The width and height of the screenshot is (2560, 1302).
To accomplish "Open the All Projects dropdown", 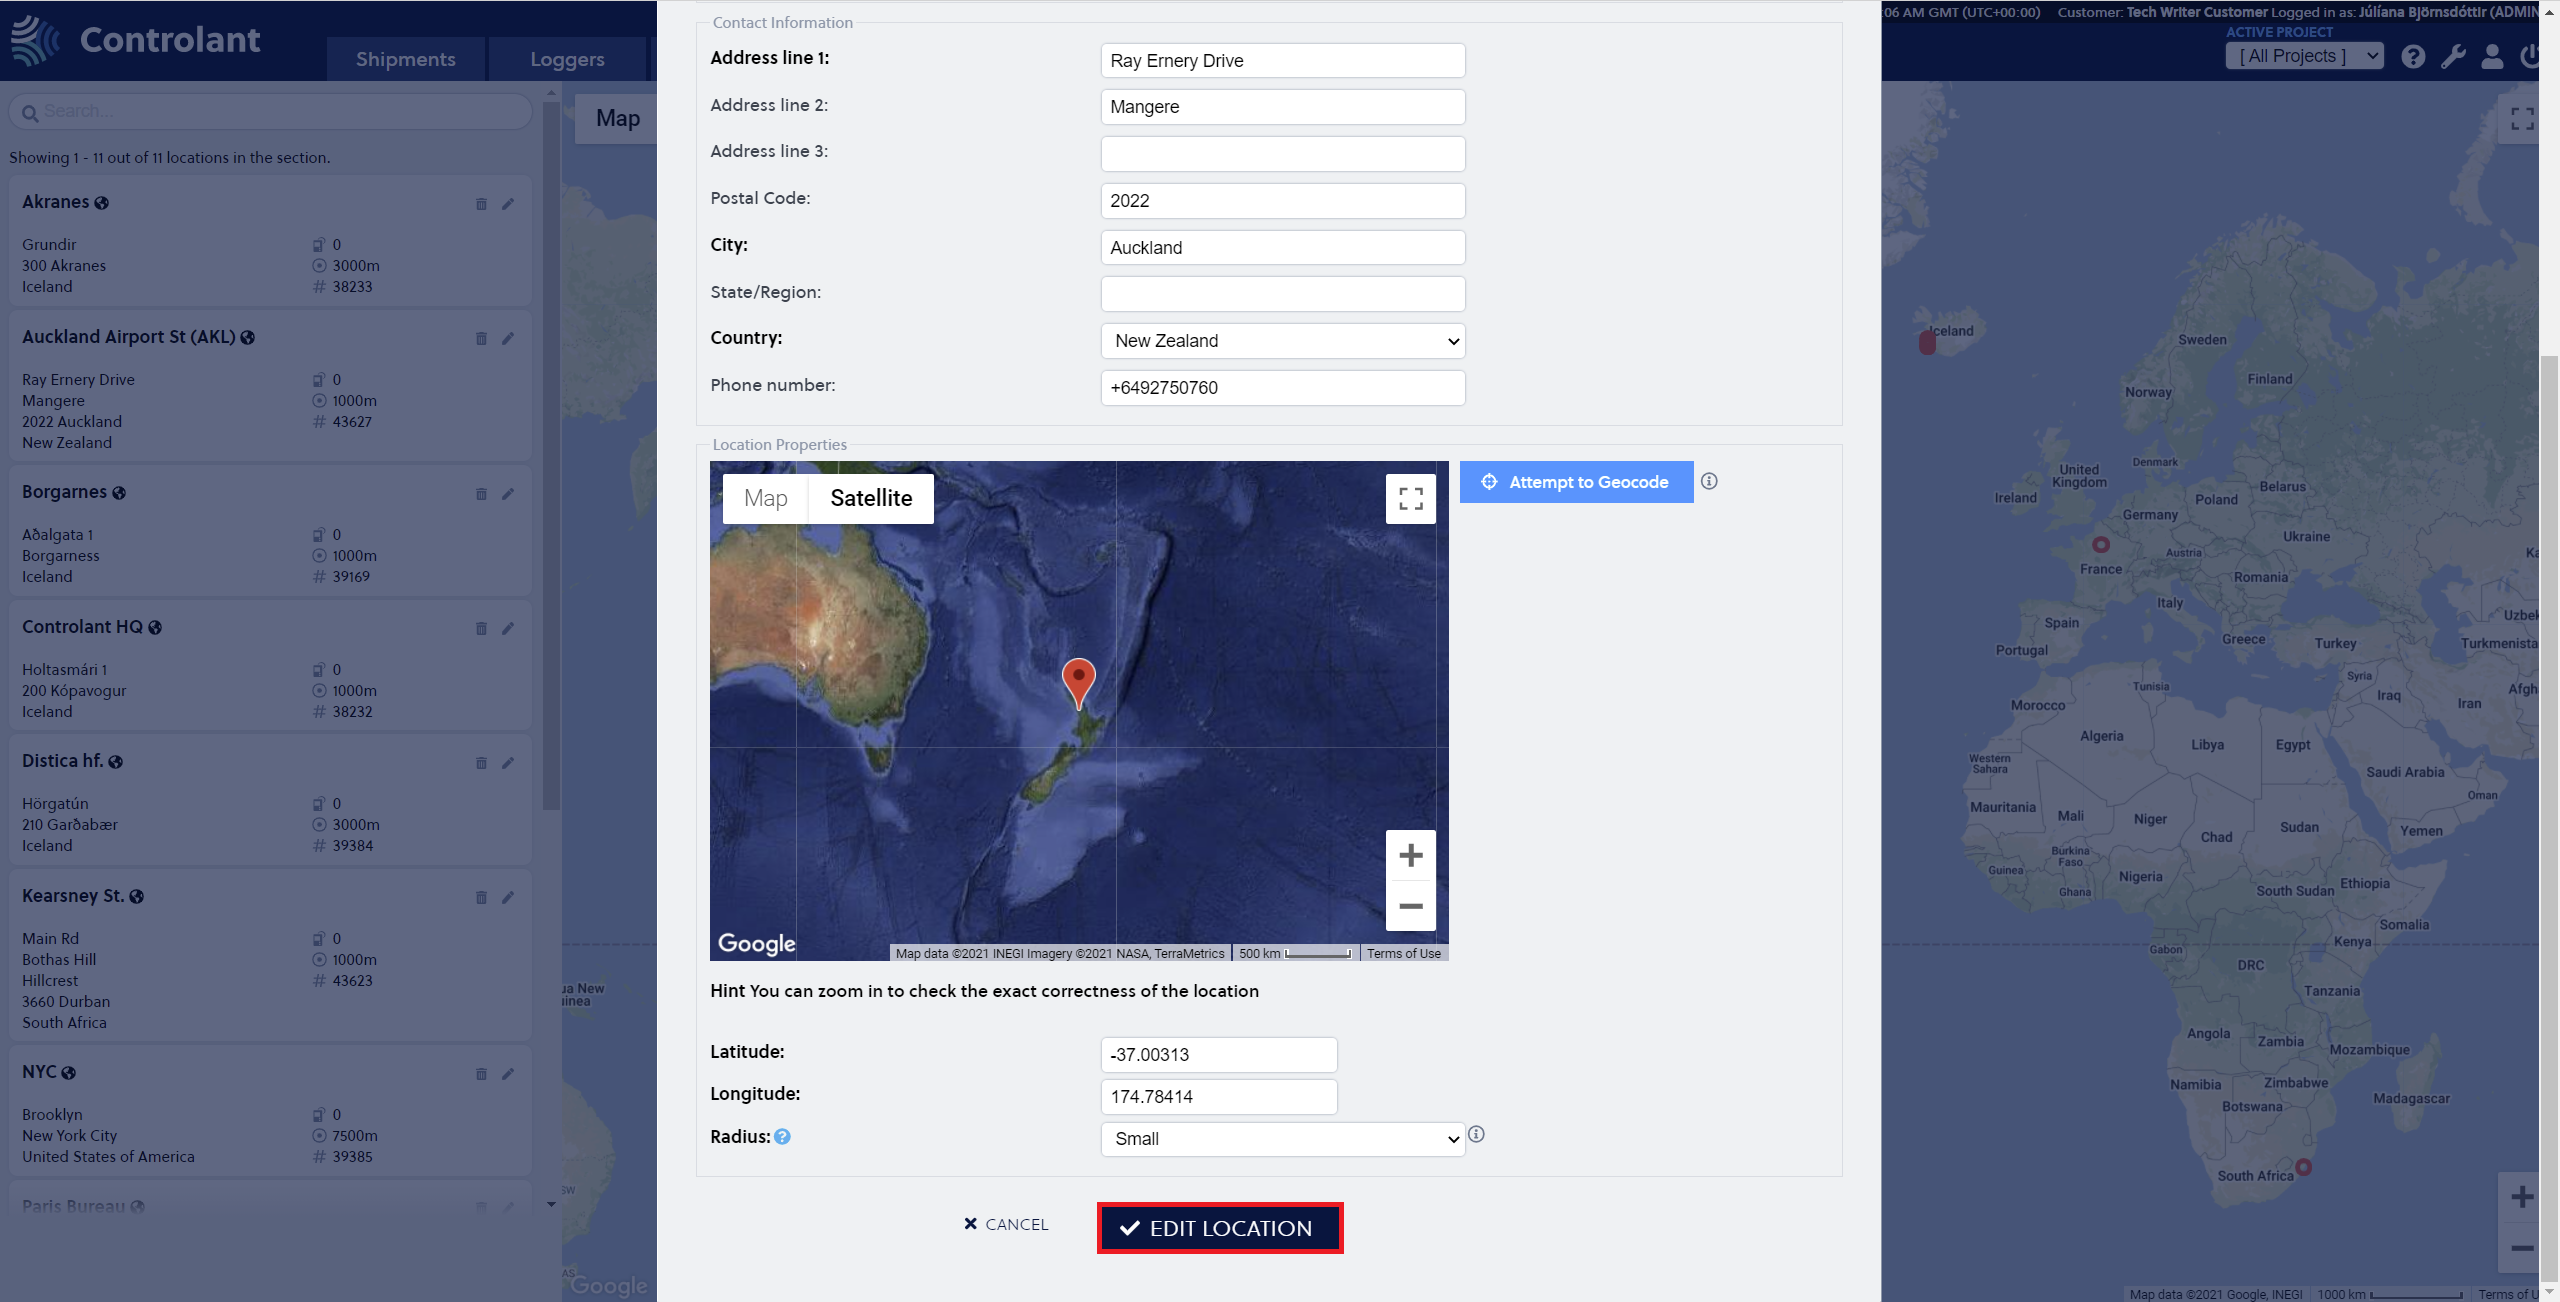I will 2304,56.
